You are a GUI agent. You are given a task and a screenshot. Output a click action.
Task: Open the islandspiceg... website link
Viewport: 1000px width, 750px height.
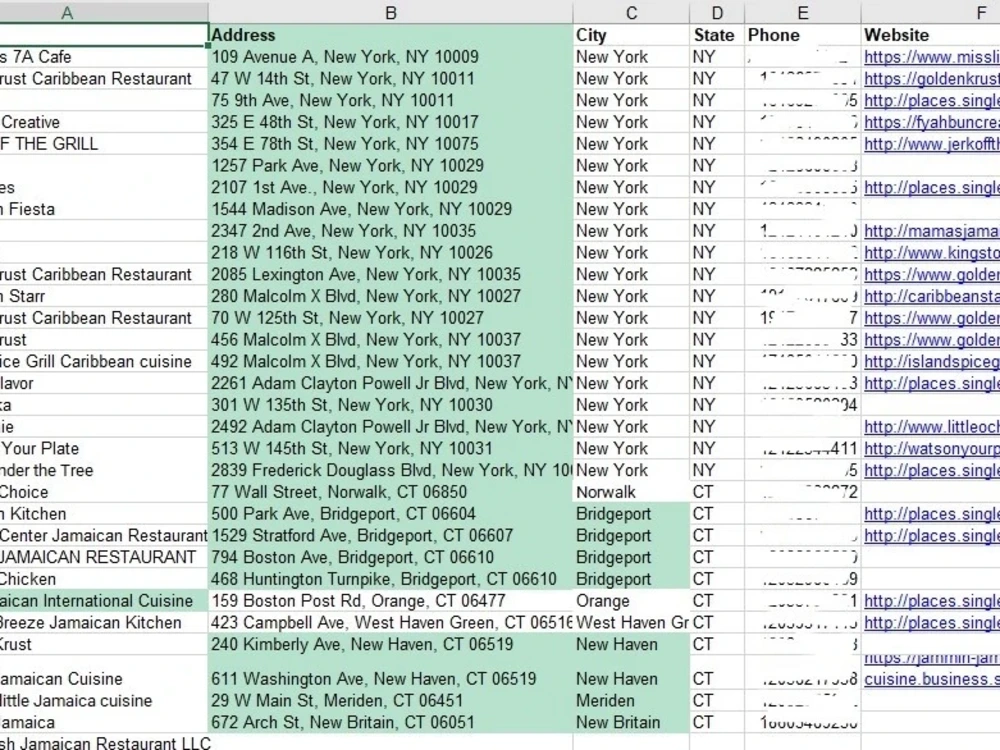coord(932,361)
